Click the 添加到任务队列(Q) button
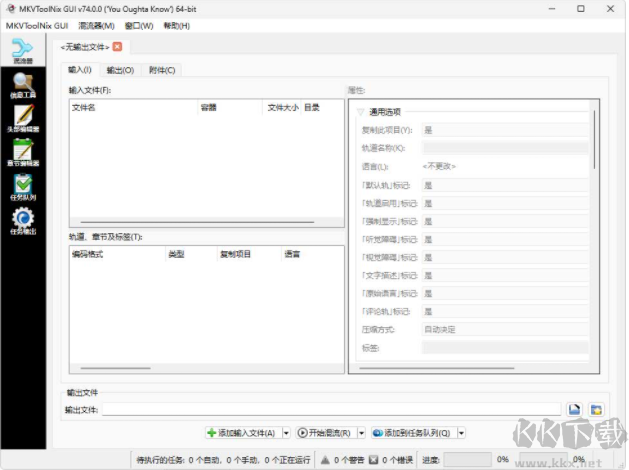629x470 pixels. (414, 433)
